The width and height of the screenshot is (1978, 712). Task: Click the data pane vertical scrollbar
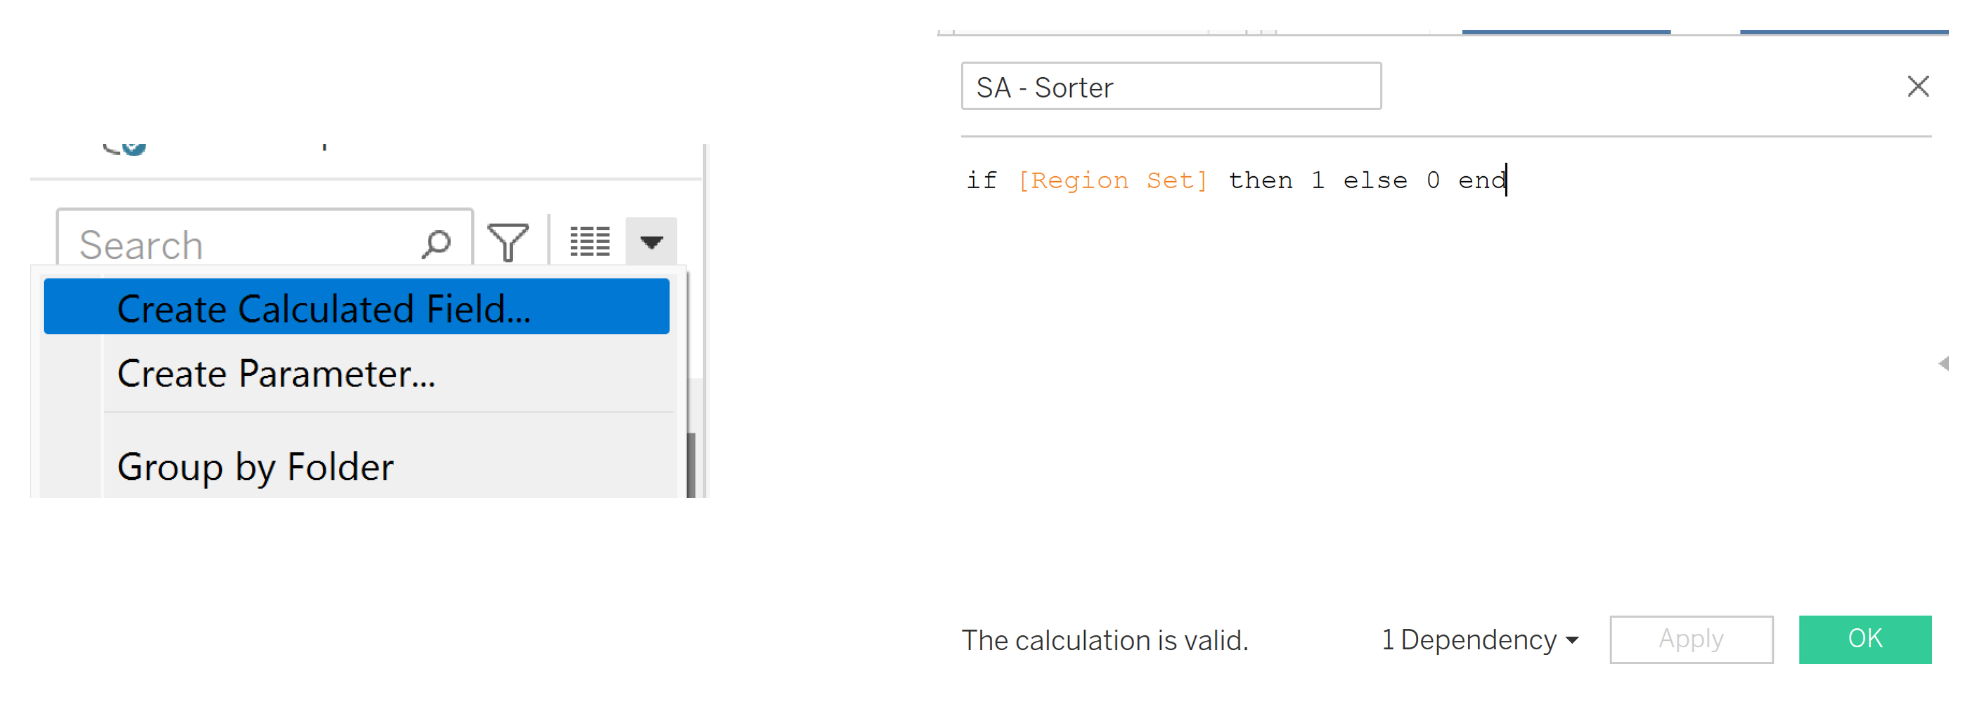(691, 463)
